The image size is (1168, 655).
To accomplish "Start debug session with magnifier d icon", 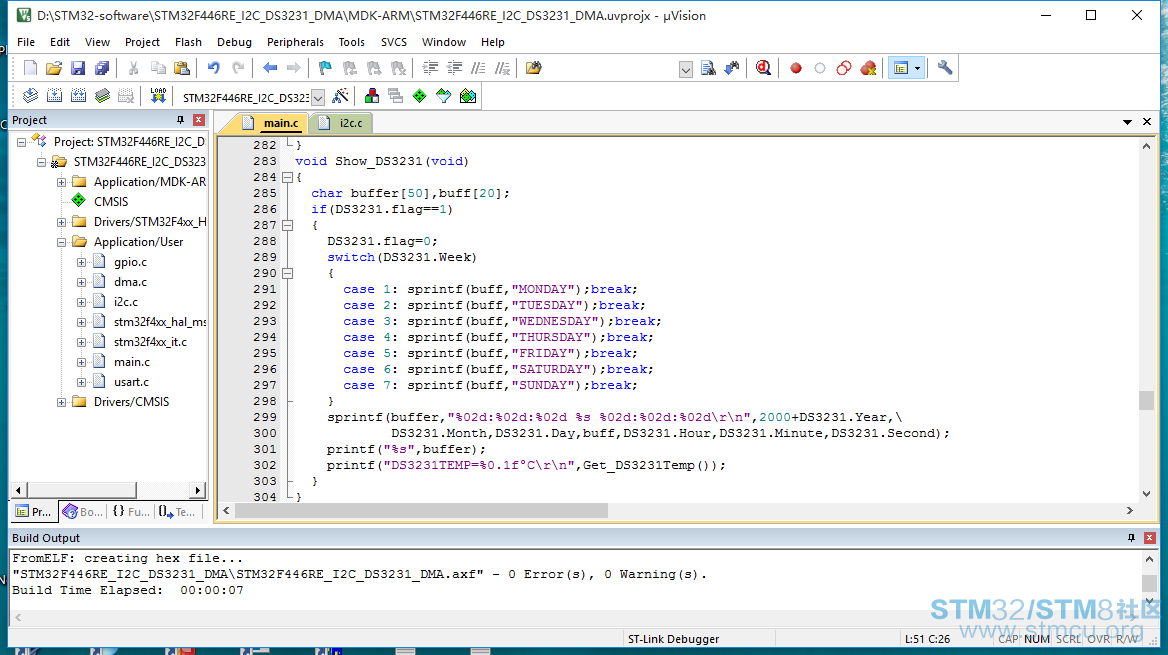I will (x=763, y=69).
